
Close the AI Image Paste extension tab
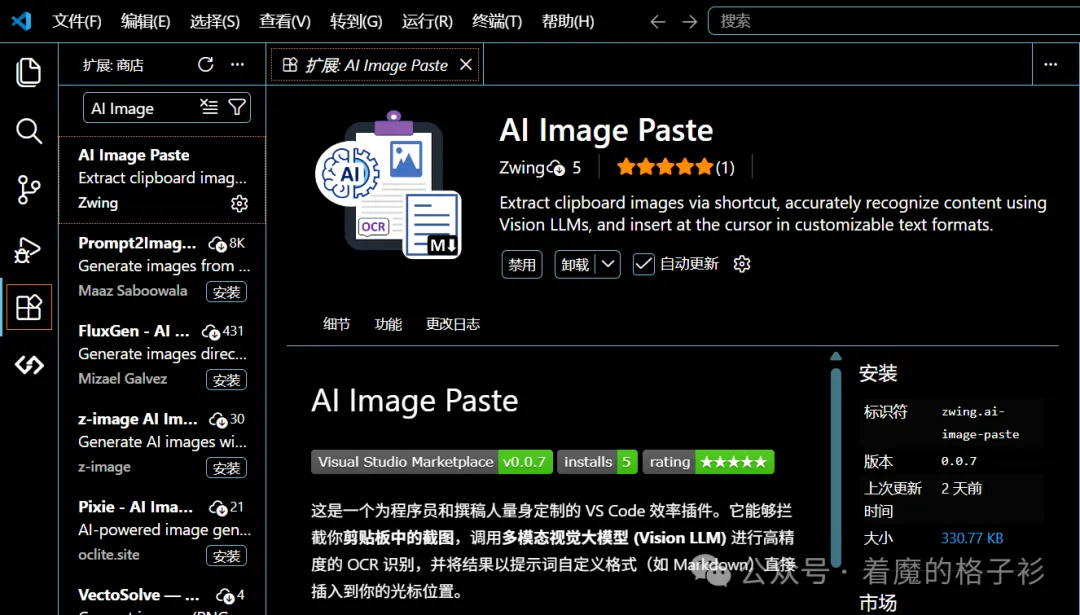coord(466,65)
